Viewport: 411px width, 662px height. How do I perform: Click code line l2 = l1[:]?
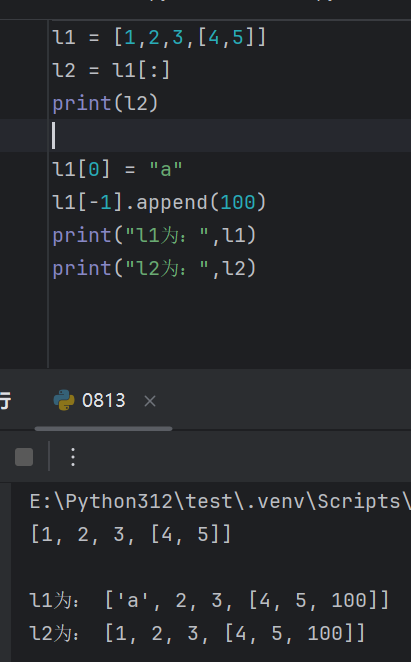111,70
